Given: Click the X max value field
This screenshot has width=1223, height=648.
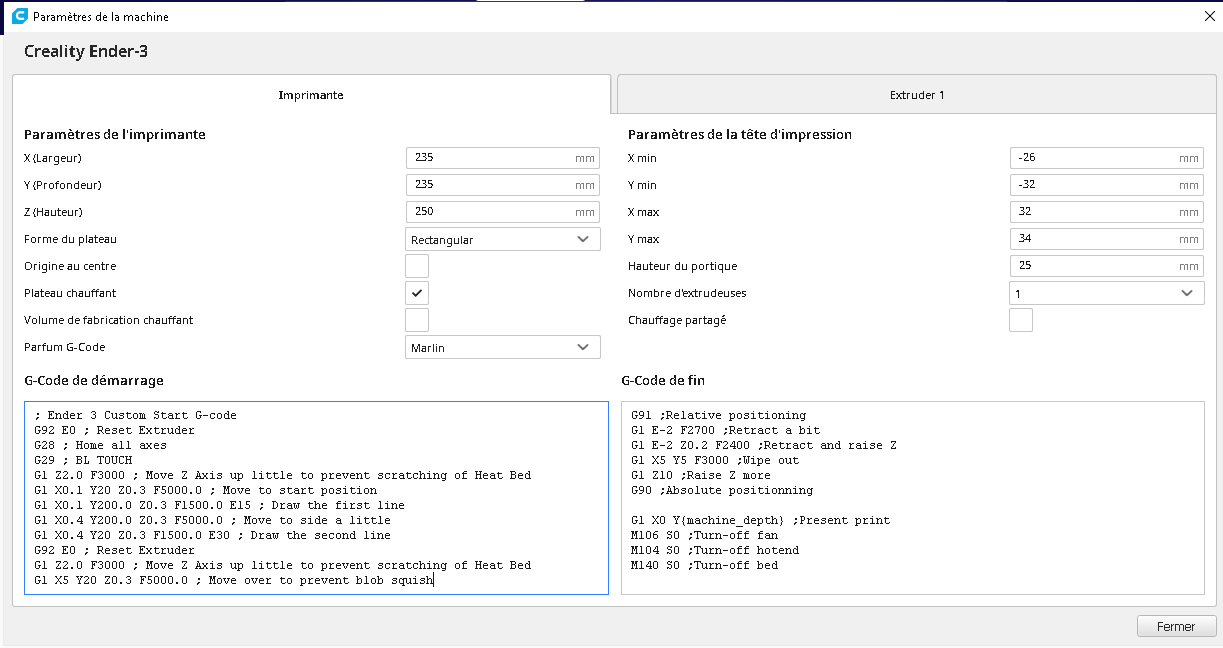Looking at the screenshot, I should point(1107,212).
